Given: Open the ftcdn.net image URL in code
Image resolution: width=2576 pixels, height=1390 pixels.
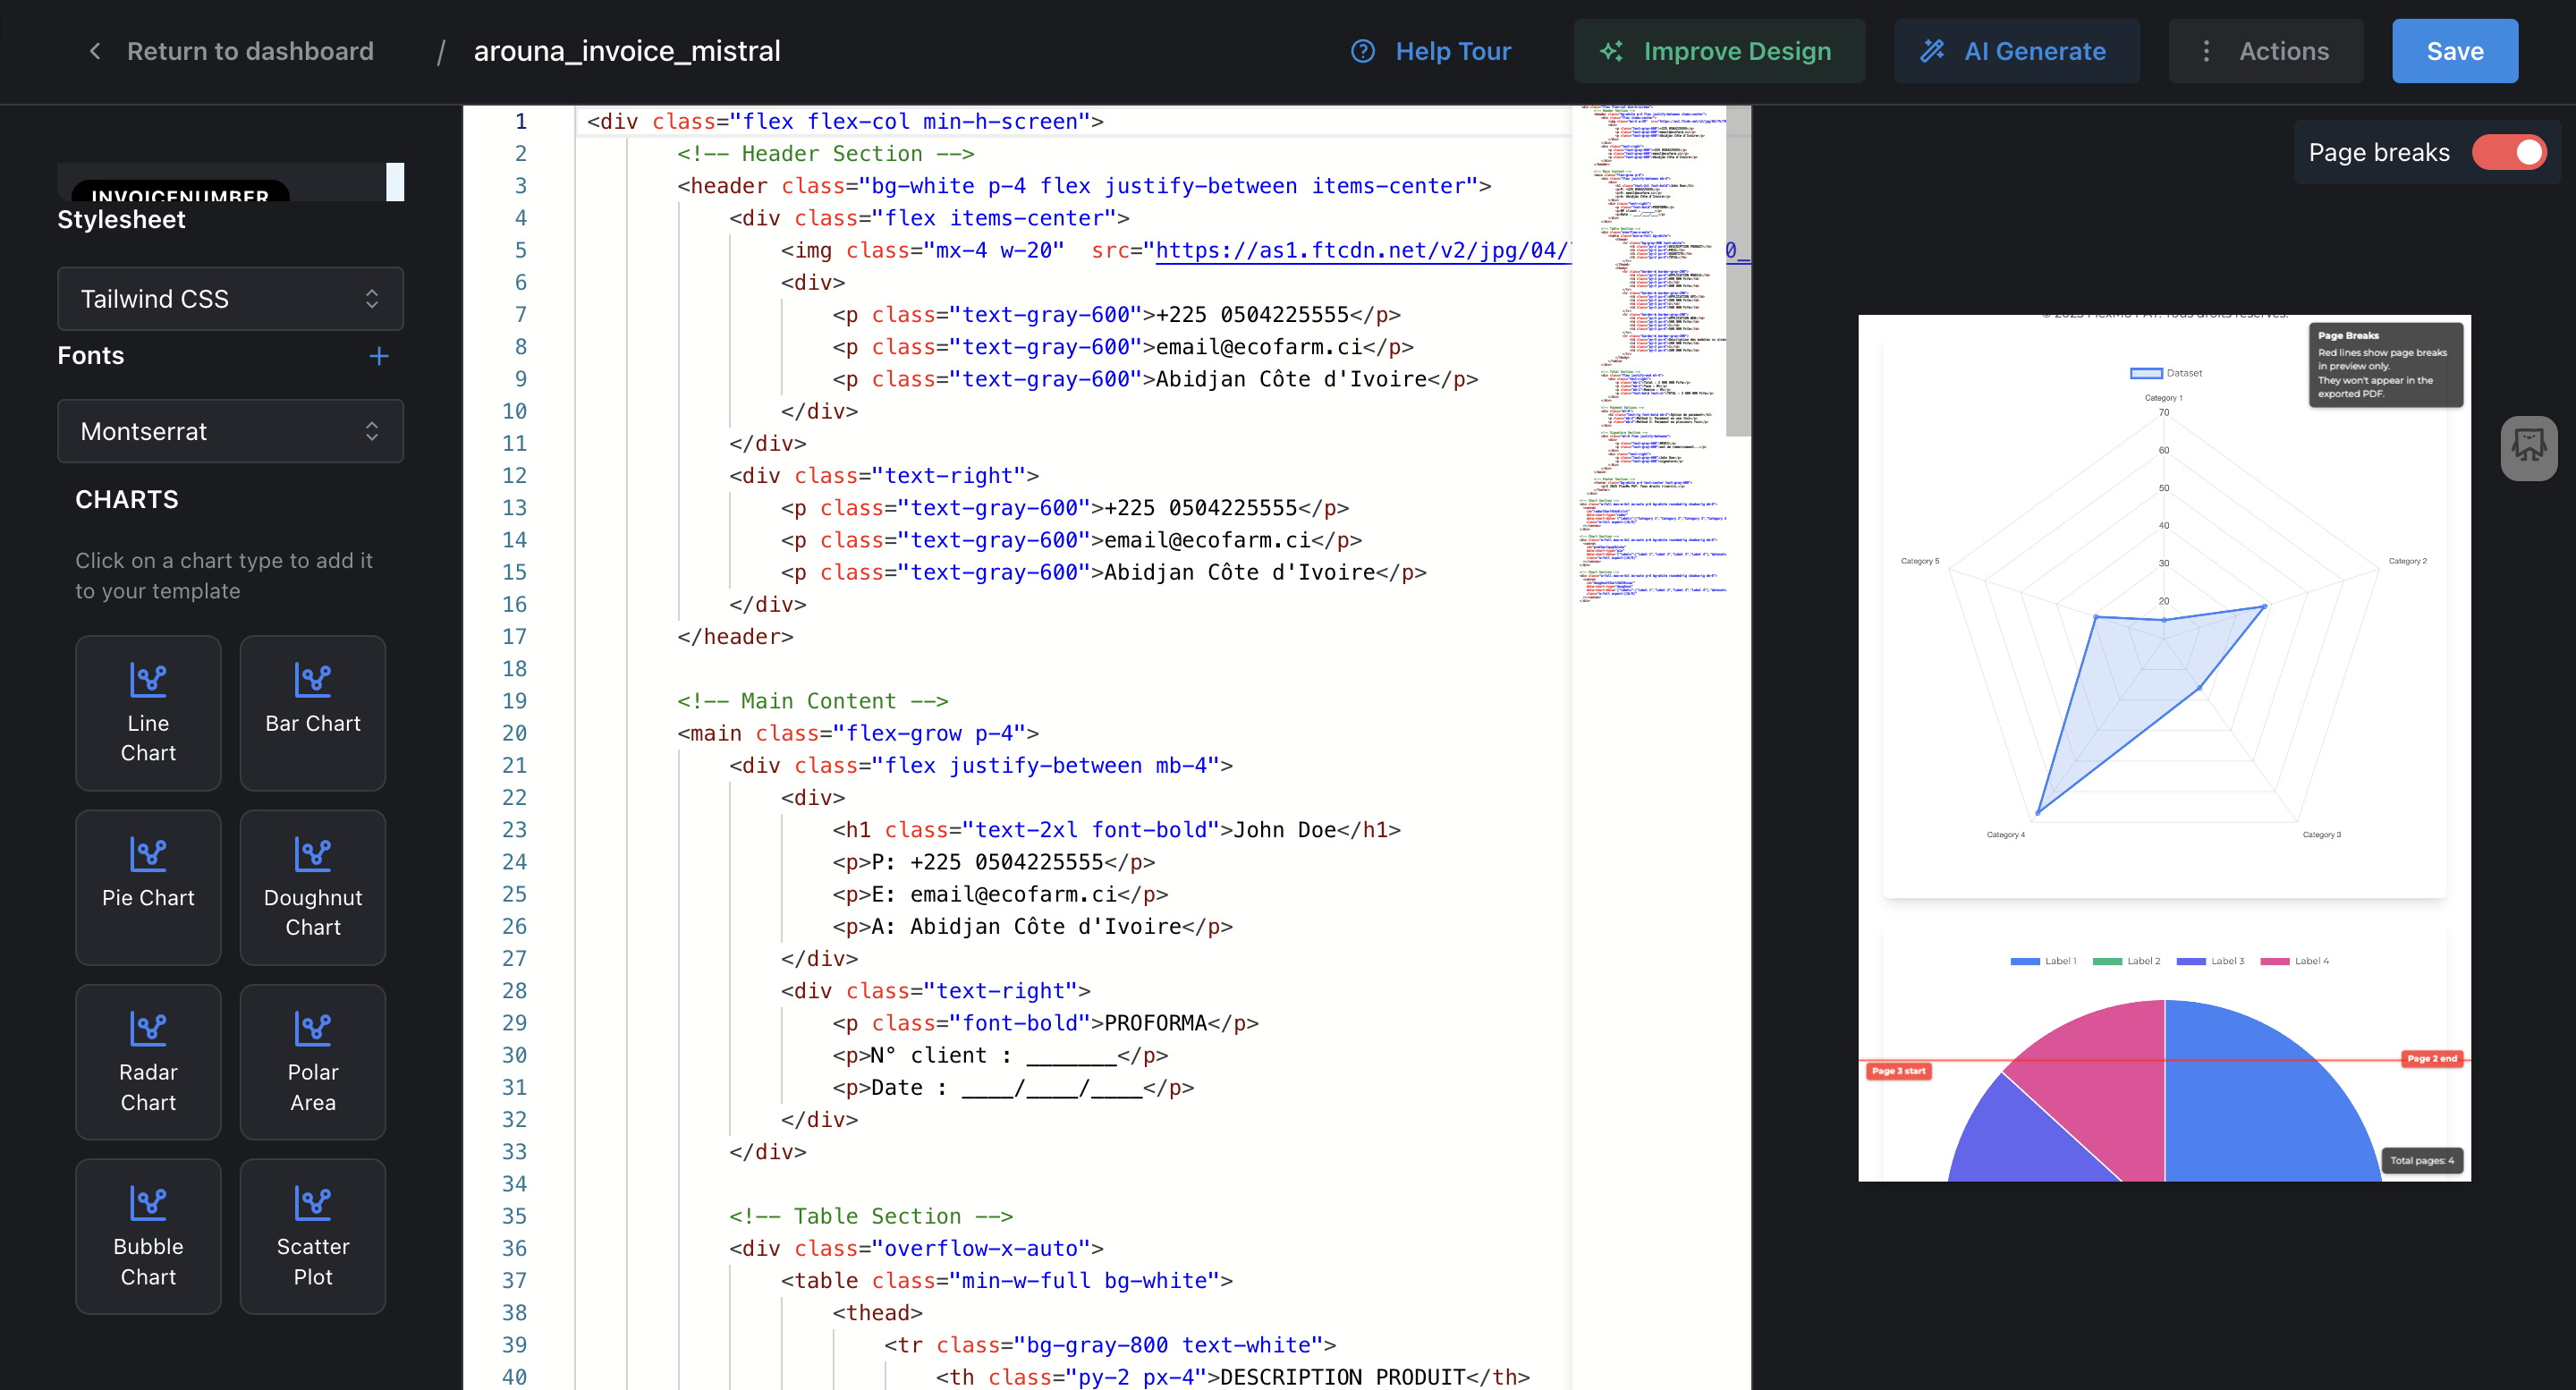Looking at the screenshot, I should click(x=1363, y=250).
